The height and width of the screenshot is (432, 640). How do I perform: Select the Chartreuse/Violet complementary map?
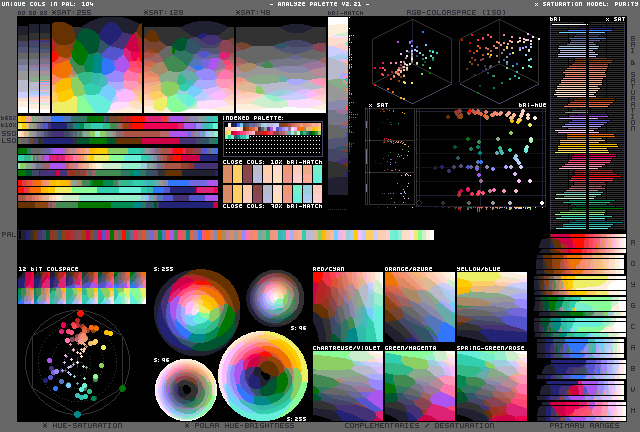click(x=347, y=384)
